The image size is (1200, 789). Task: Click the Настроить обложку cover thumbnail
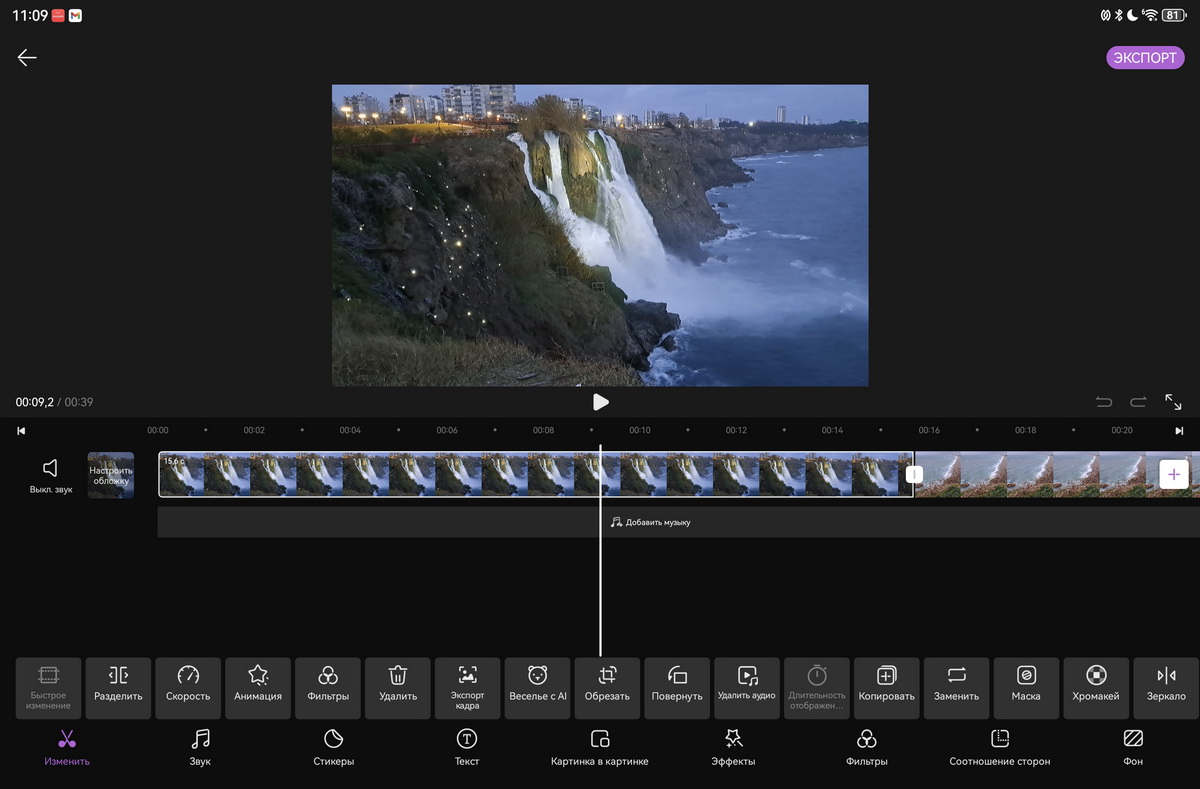tap(111, 475)
